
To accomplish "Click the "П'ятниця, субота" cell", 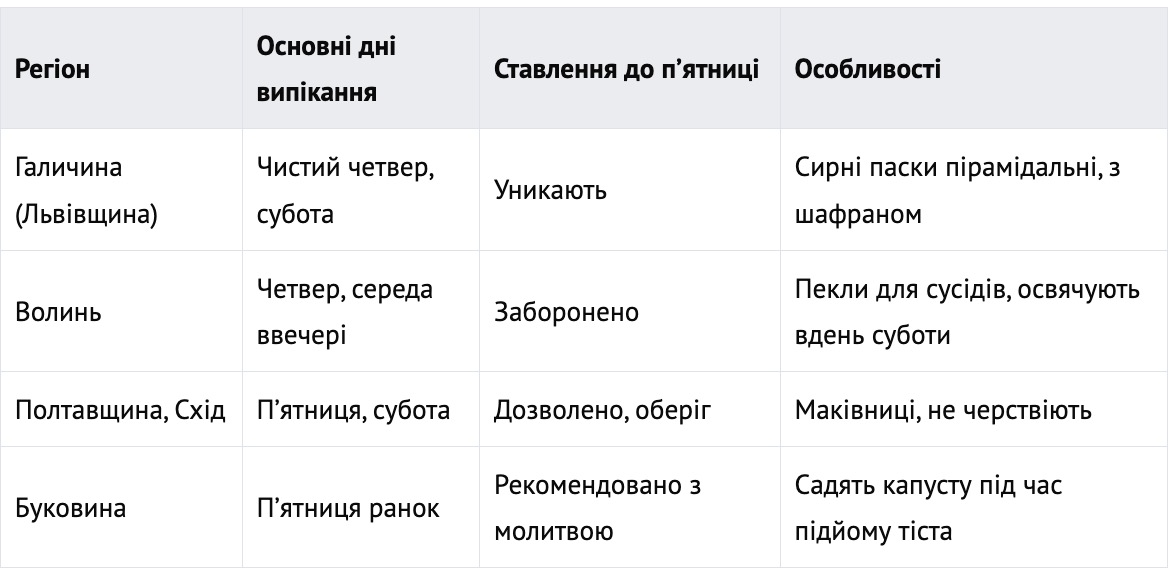I will 353,411.
